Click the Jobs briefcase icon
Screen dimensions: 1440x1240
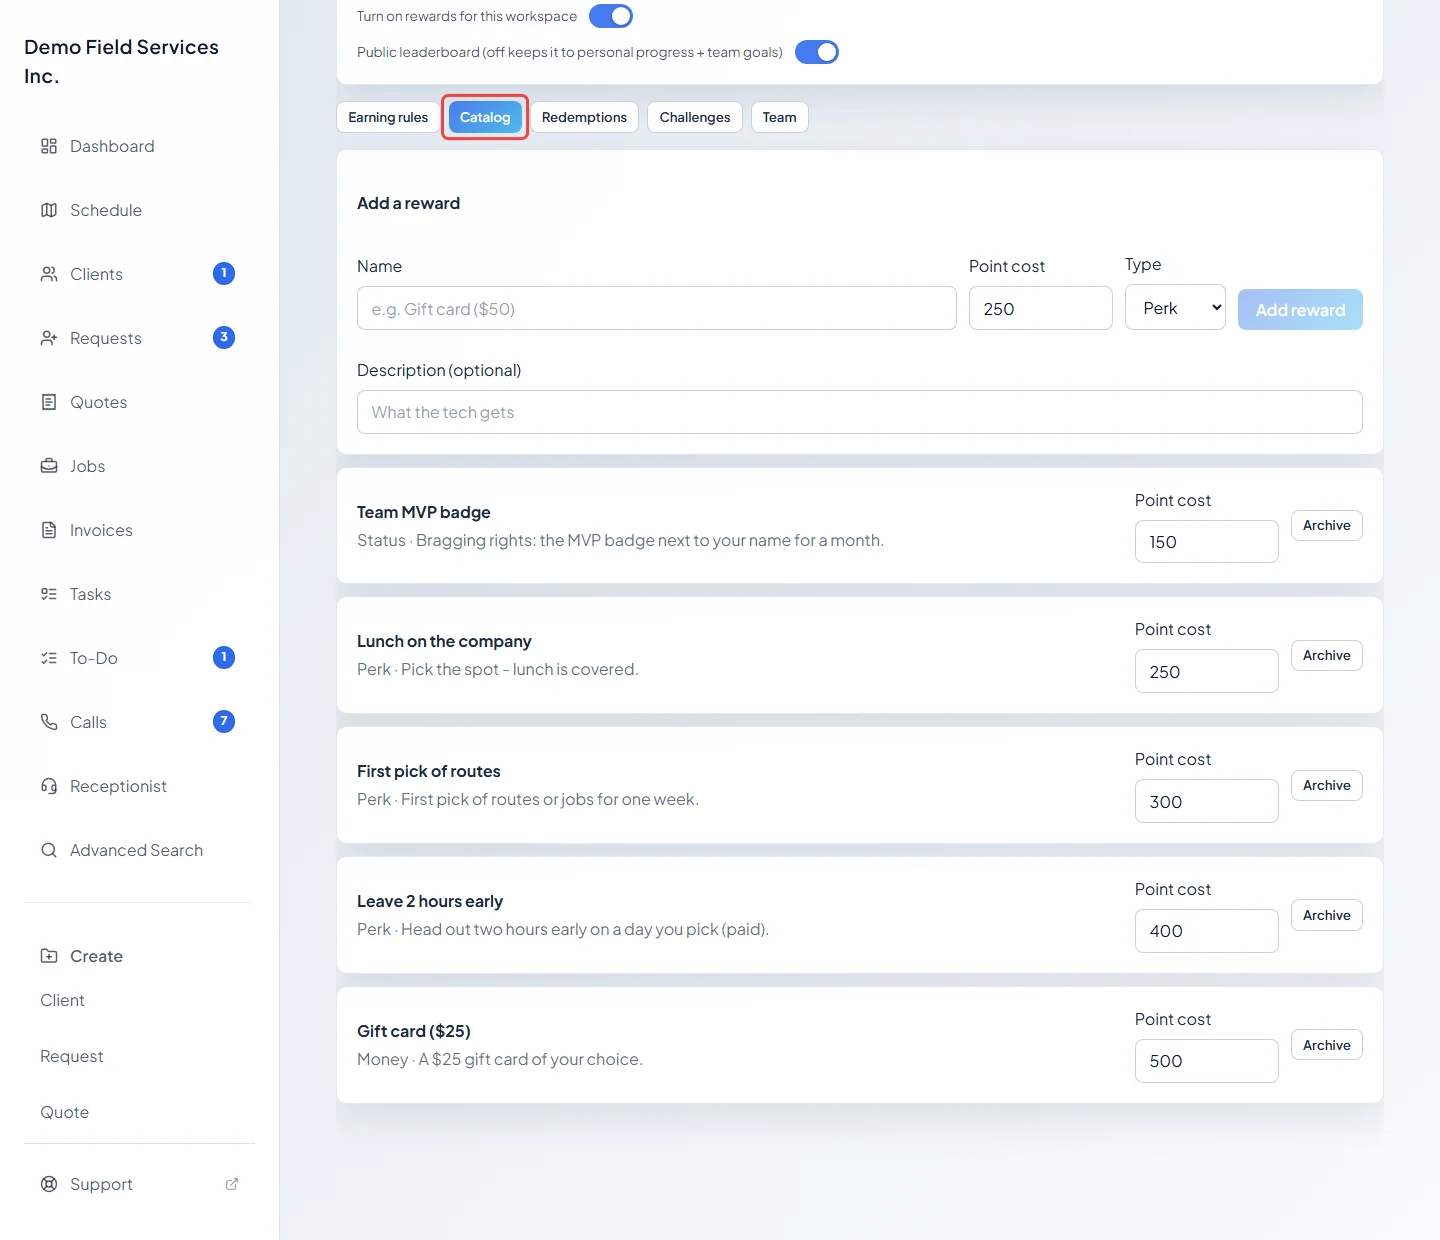coord(49,466)
